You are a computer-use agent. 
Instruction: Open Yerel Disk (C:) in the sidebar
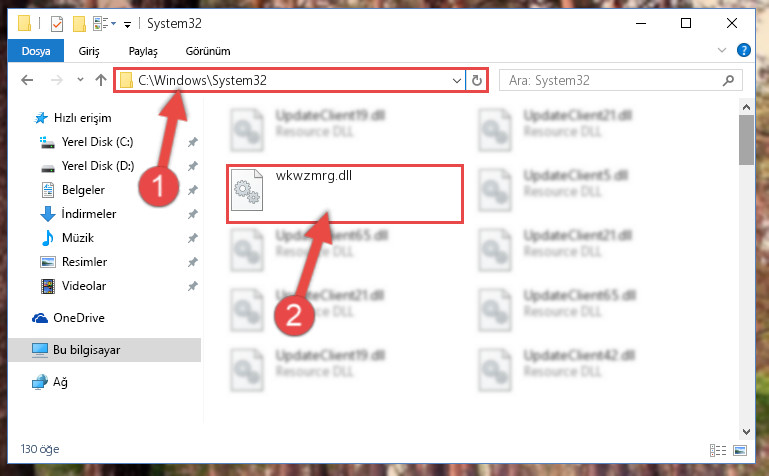97,142
